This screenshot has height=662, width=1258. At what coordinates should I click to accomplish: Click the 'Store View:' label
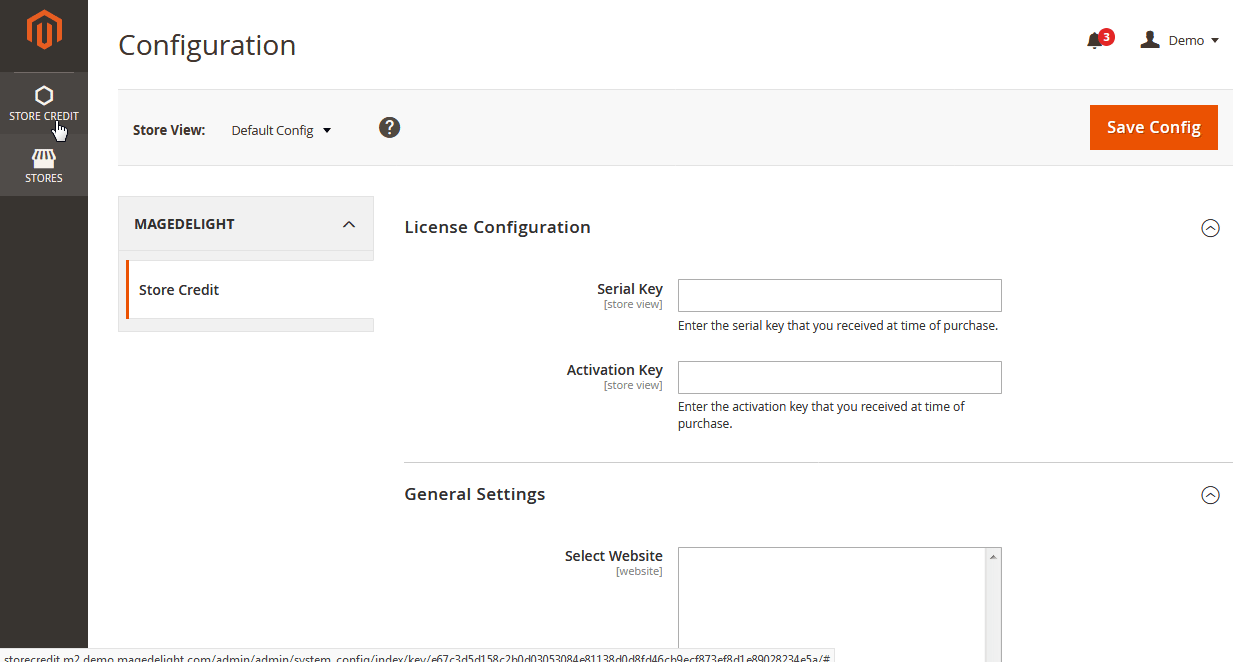[x=169, y=130]
